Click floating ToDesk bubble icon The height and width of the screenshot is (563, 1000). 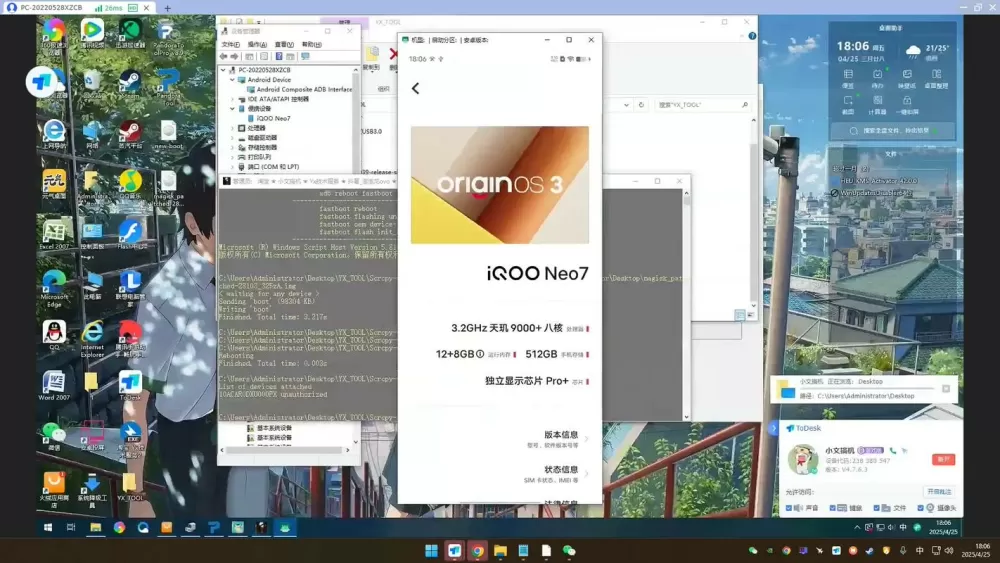[x=41, y=82]
